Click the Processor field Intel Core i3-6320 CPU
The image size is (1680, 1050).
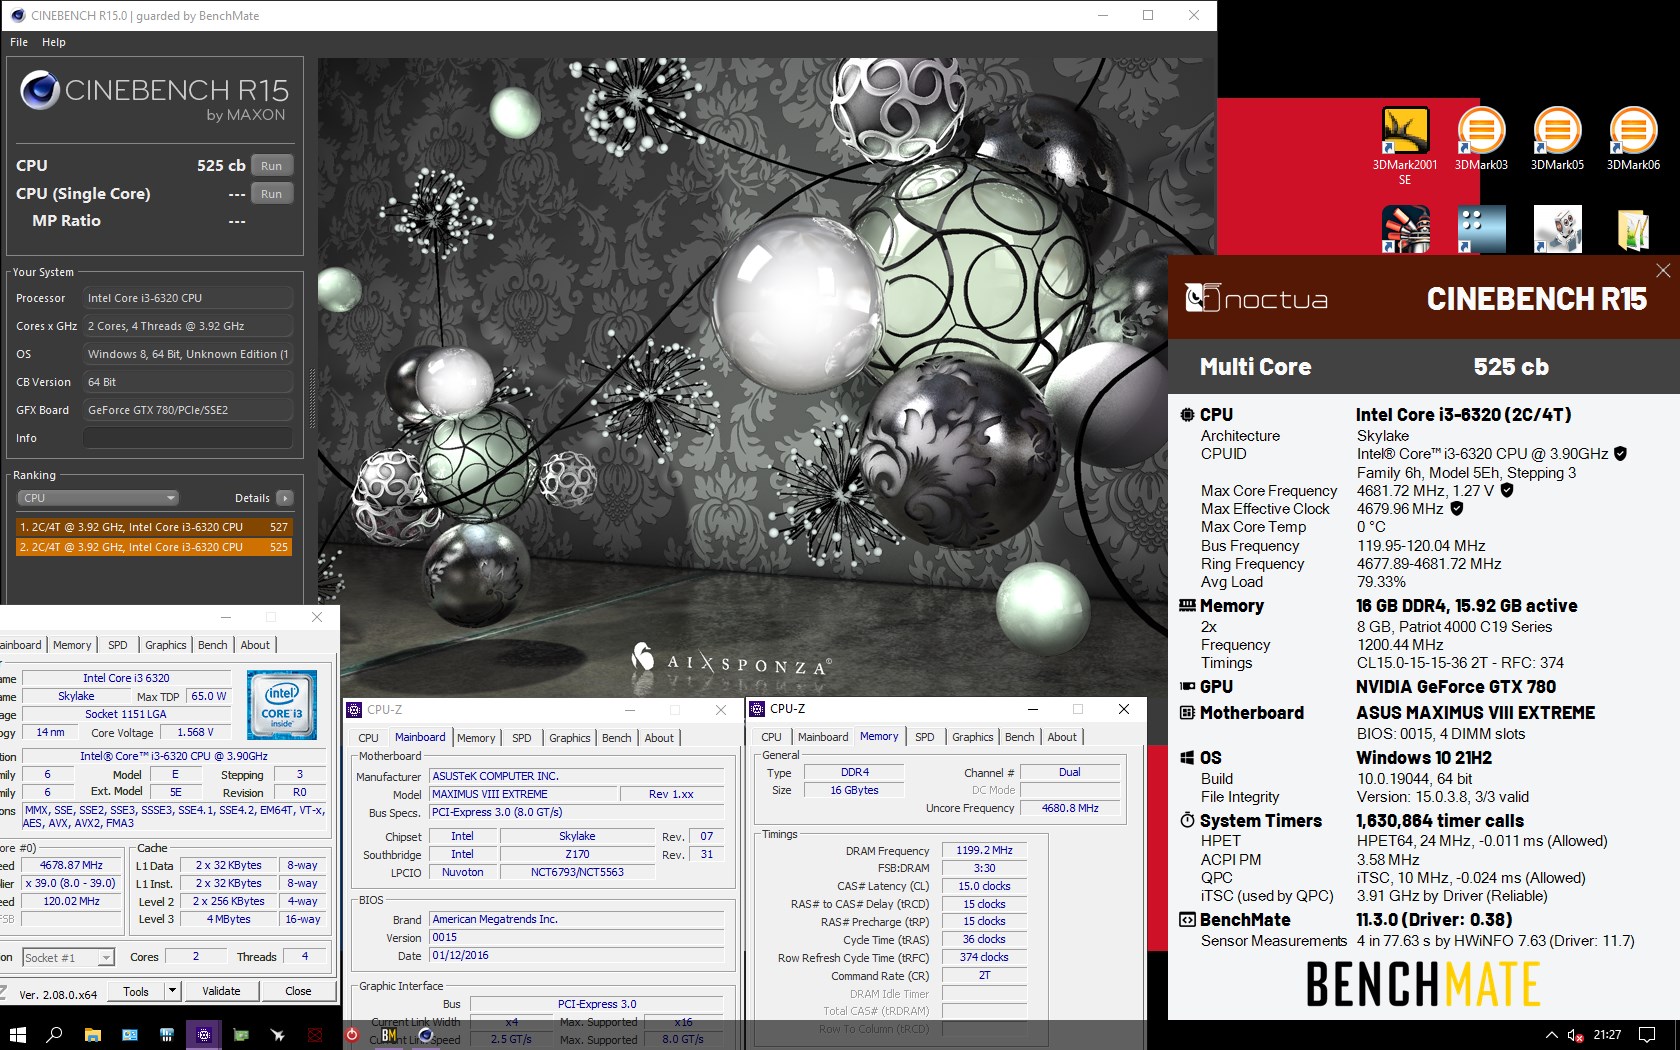pos(188,298)
